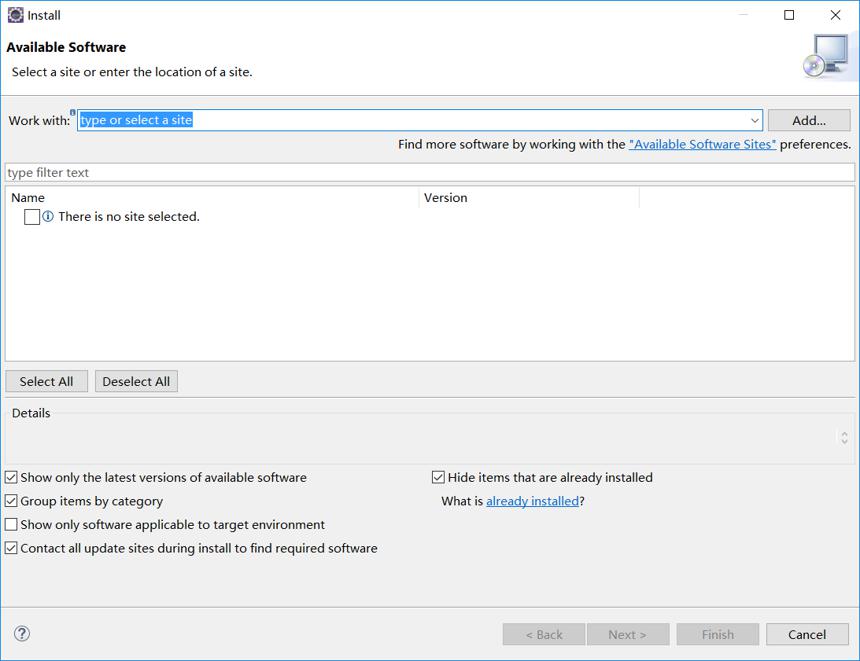
Task: Click the Add... button
Action: point(809,120)
